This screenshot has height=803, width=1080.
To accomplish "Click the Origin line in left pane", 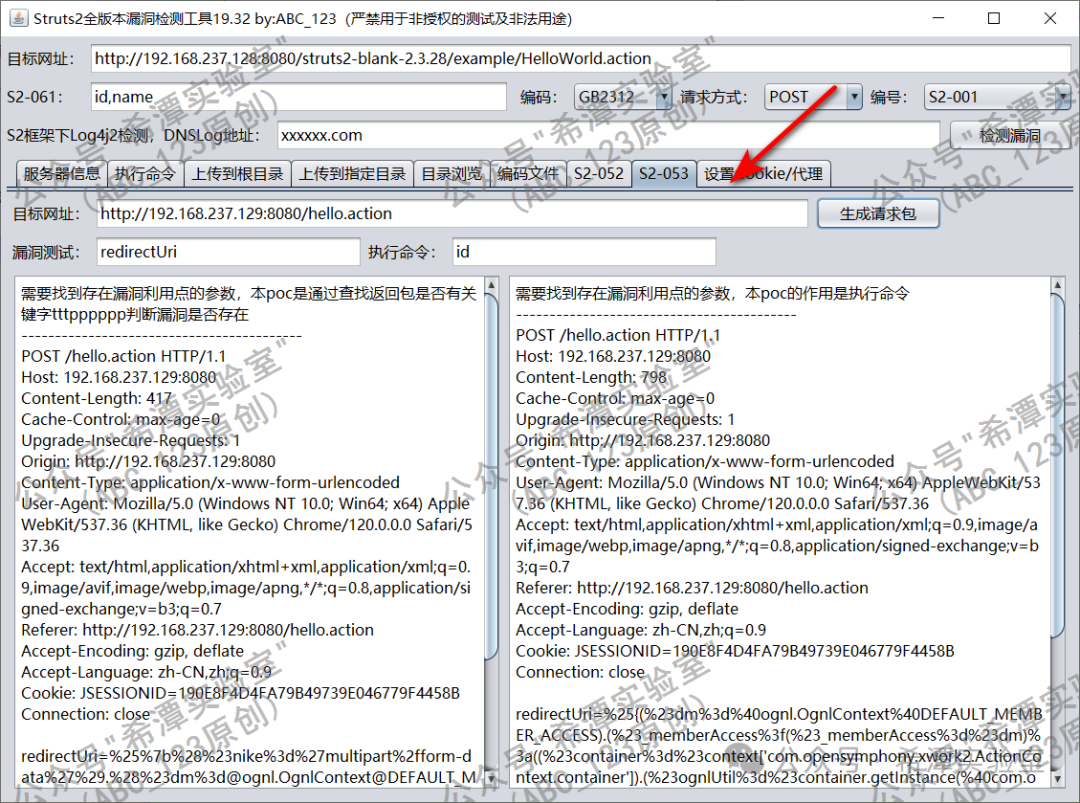I will (x=148, y=461).
